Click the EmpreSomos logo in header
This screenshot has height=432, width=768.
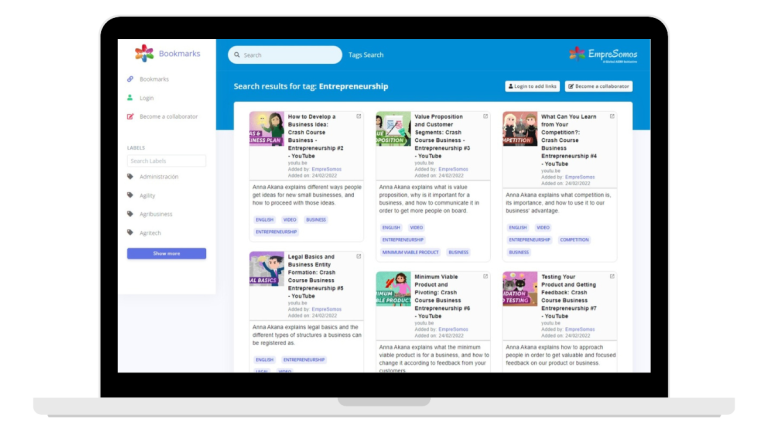[603, 54]
